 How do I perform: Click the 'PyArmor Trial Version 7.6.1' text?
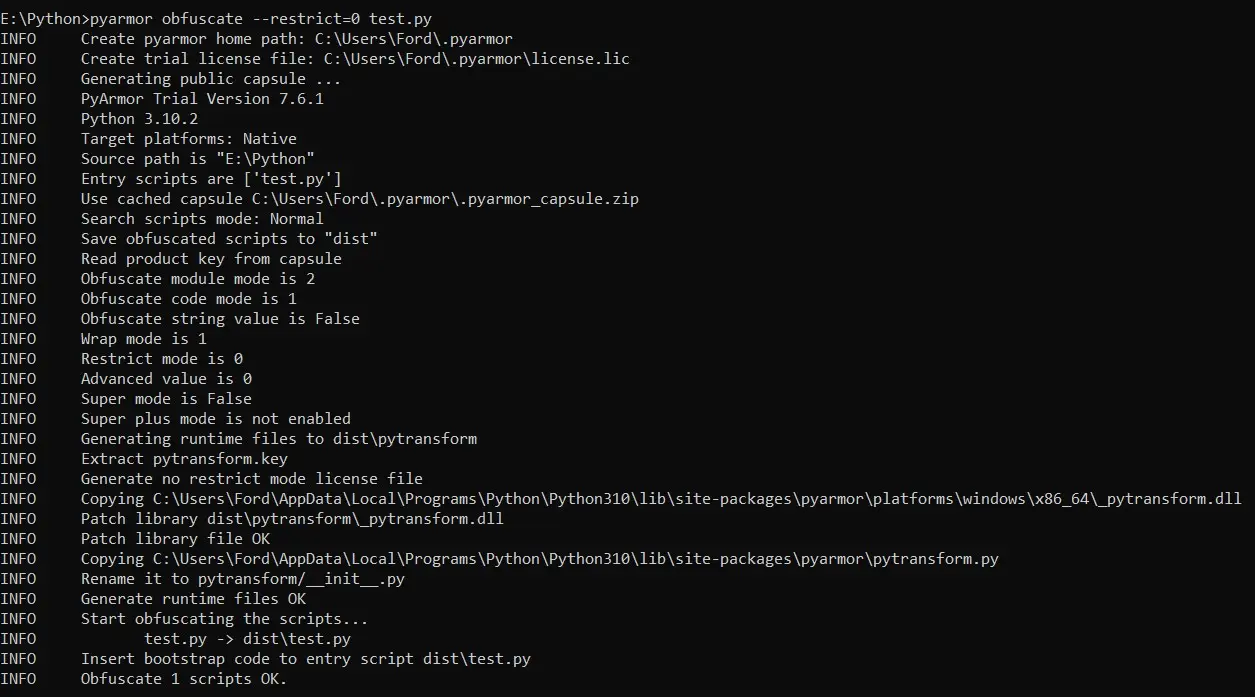202,99
